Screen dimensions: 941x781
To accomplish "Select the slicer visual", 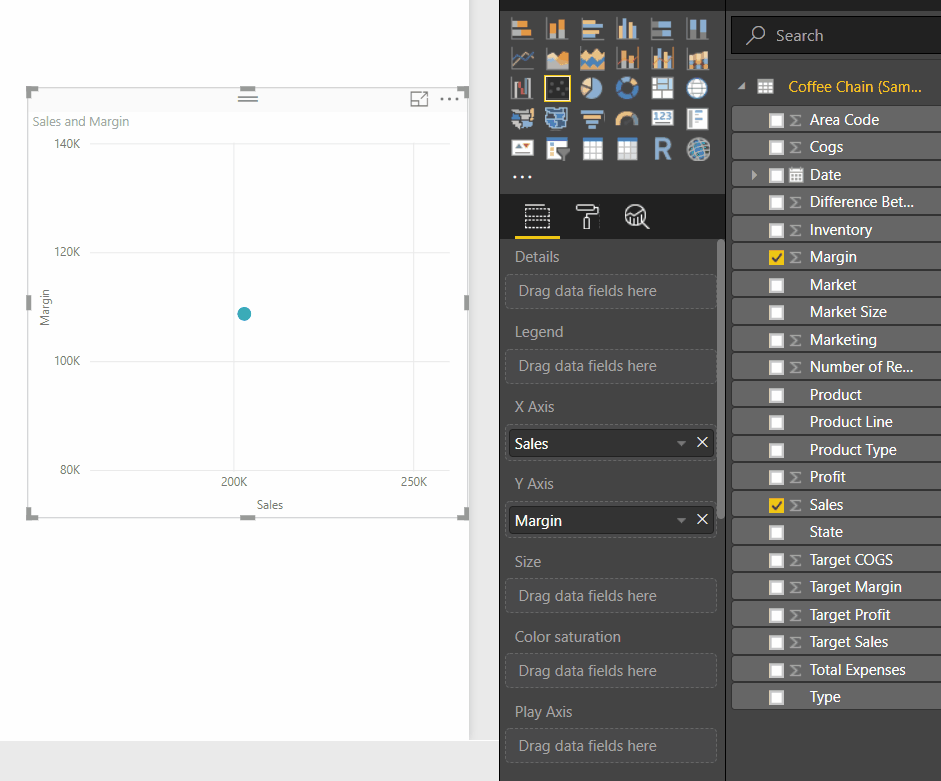I will (556, 148).
